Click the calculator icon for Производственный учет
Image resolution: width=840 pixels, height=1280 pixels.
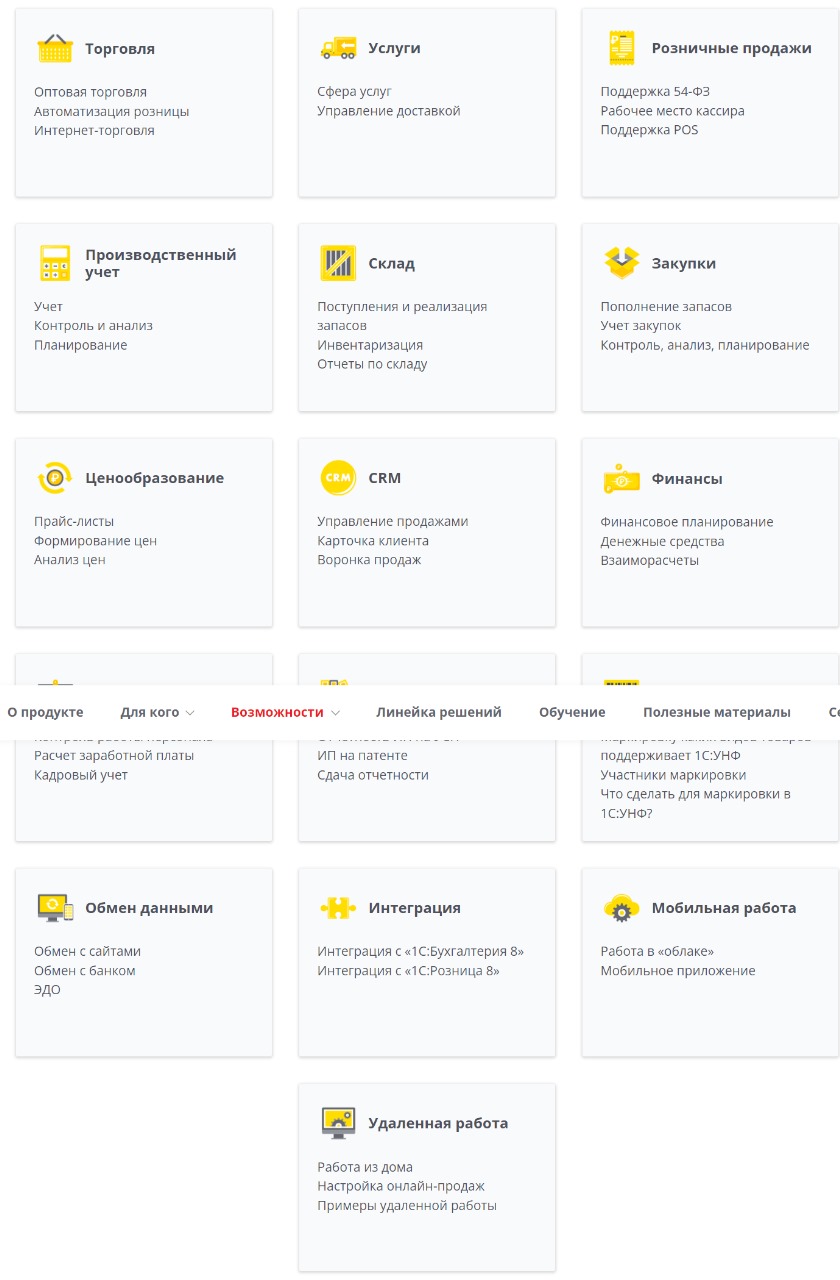(x=54, y=263)
